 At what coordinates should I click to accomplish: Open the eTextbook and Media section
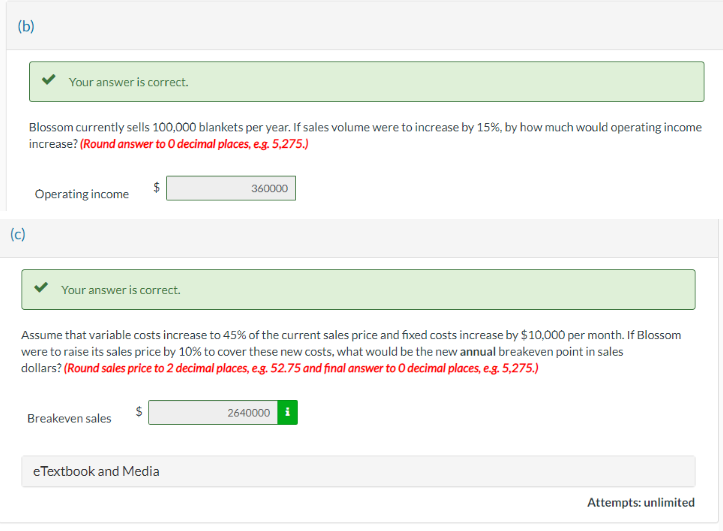[x=358, y=471]
